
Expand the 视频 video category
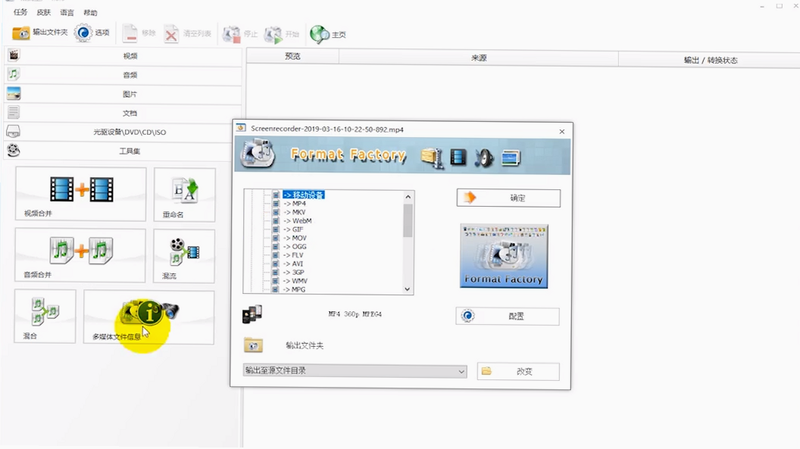tap(123, 56)
